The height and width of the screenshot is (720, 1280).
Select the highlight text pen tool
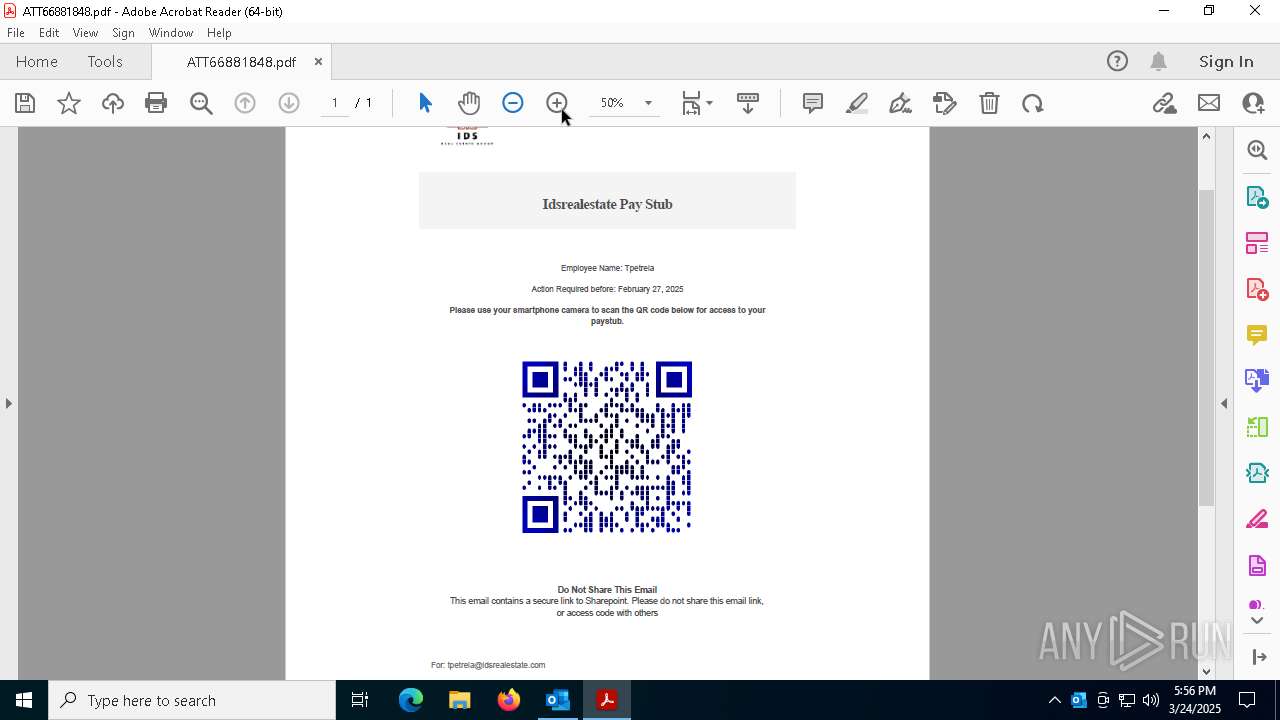coord(857,103)
